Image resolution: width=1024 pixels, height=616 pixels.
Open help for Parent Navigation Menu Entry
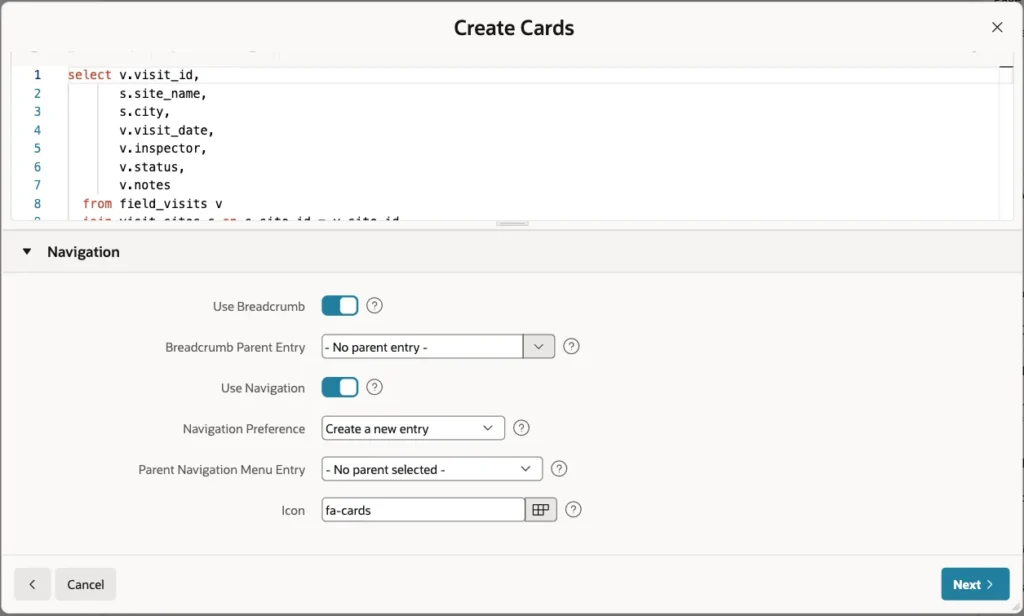(x=559, y=468)
